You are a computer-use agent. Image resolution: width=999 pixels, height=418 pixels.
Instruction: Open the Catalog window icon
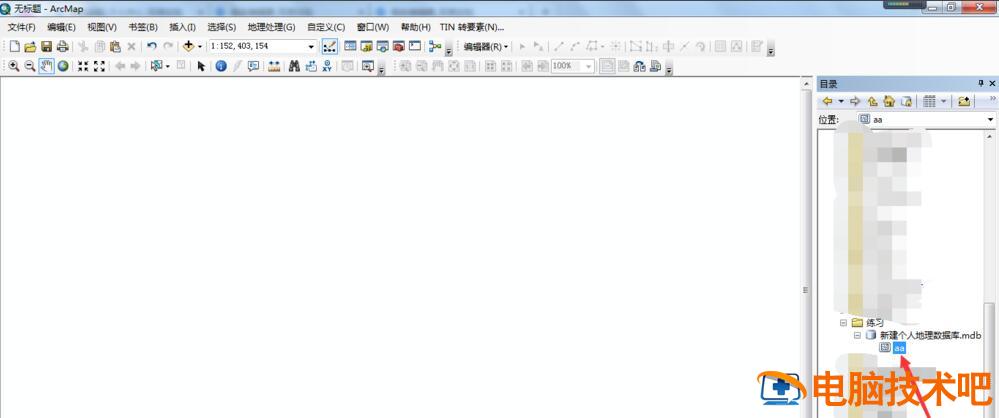click(x=366, y=47)
